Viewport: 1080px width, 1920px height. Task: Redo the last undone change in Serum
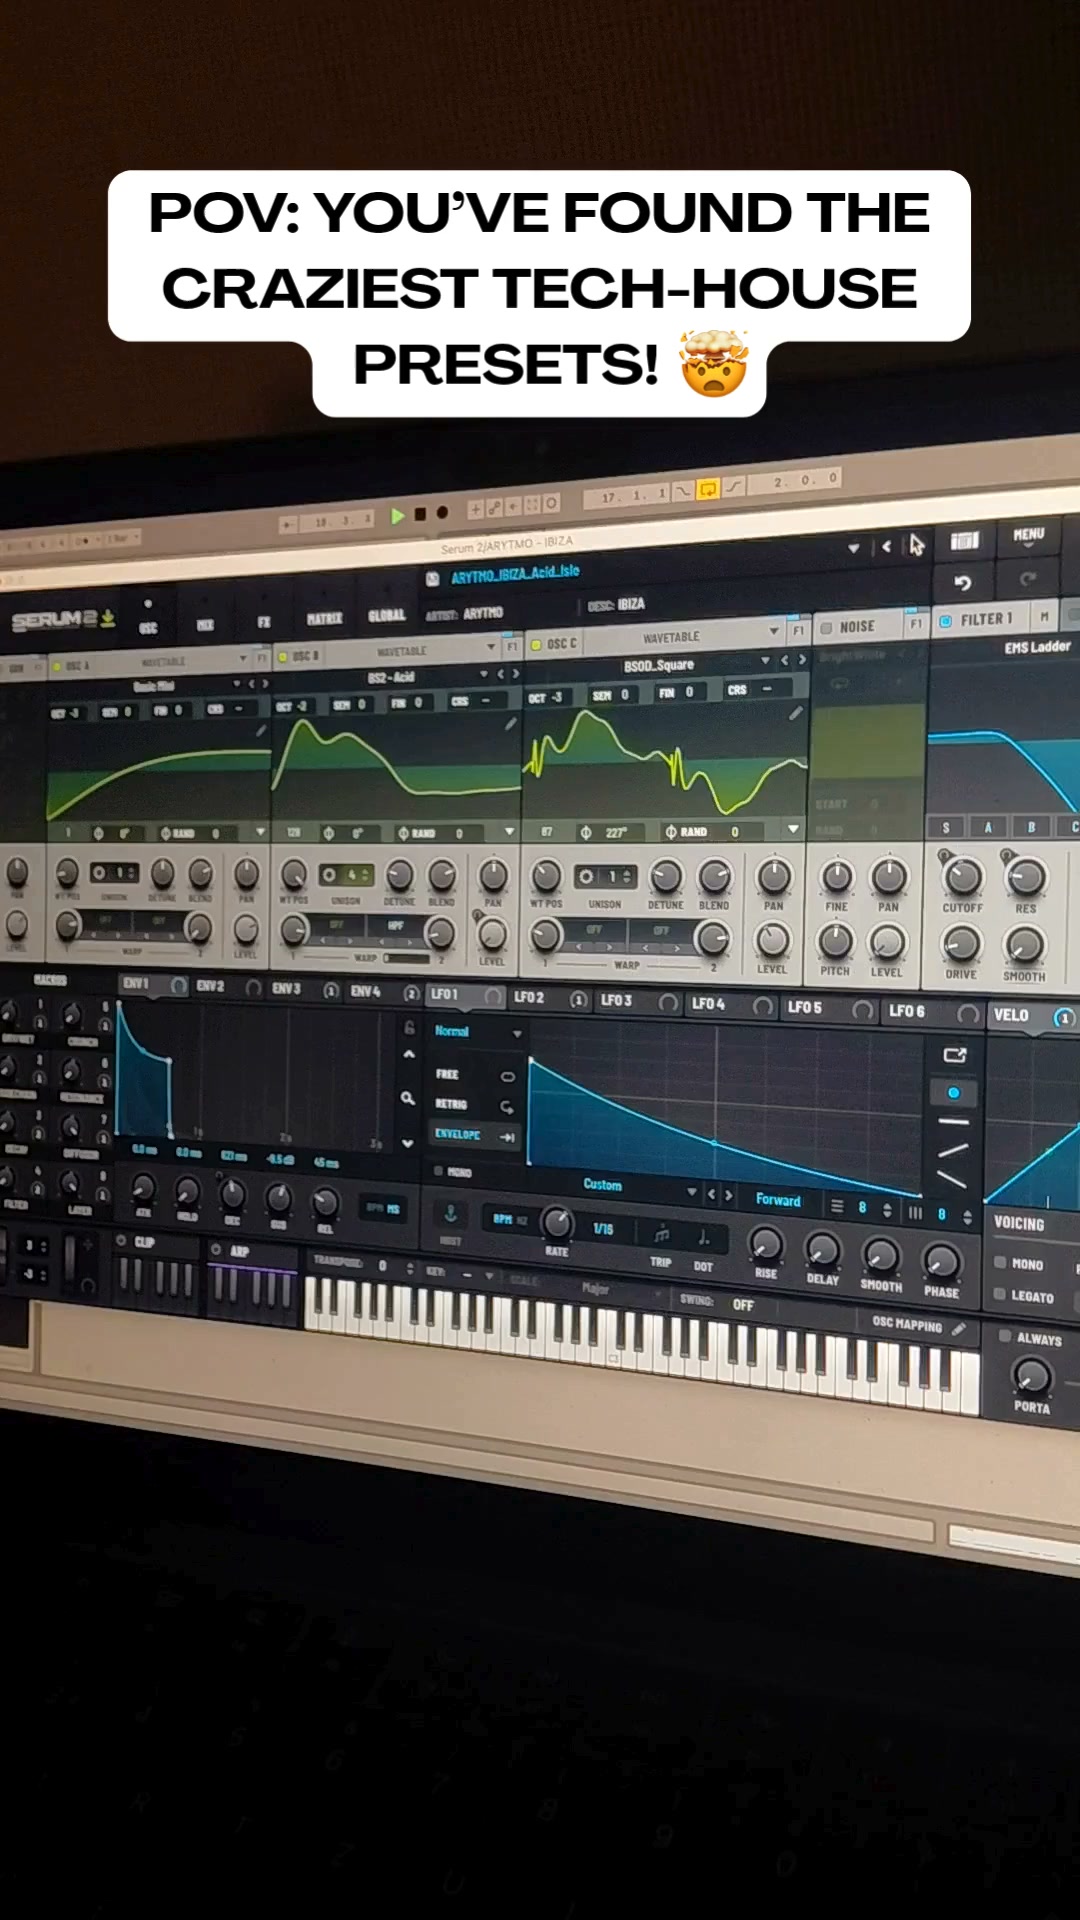click(1027, 579)
